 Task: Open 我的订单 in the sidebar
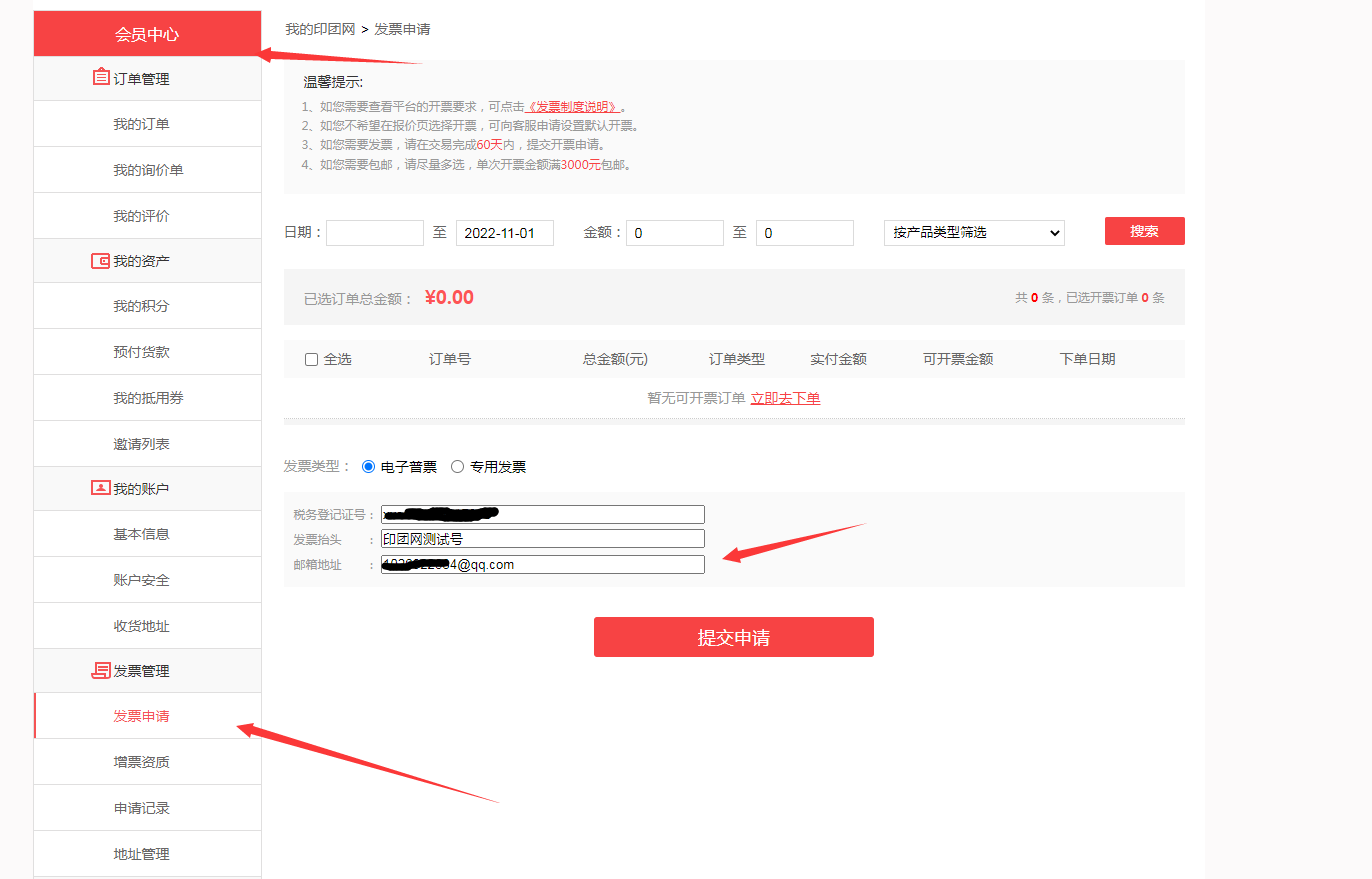tap(141, 124)
